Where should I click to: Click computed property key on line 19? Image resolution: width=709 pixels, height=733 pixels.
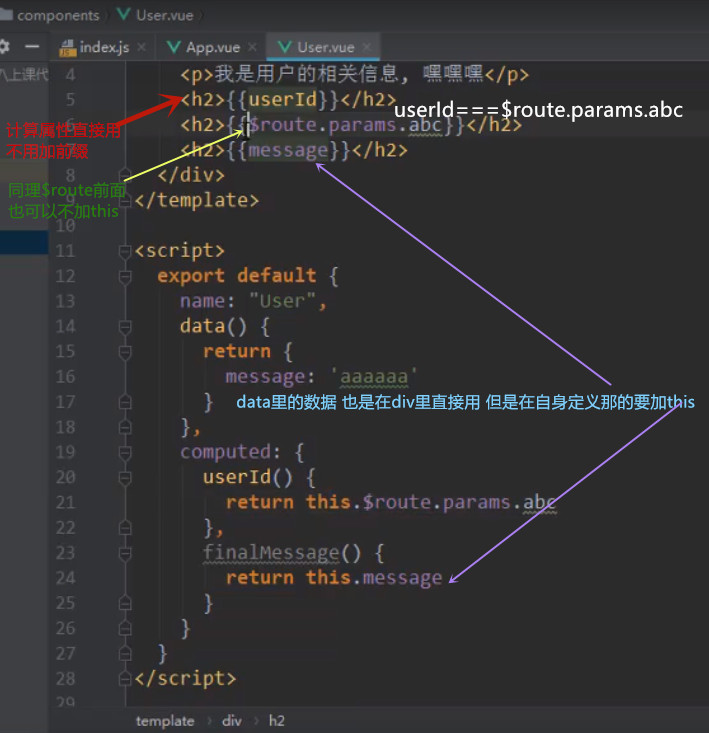tap(226, 452)
